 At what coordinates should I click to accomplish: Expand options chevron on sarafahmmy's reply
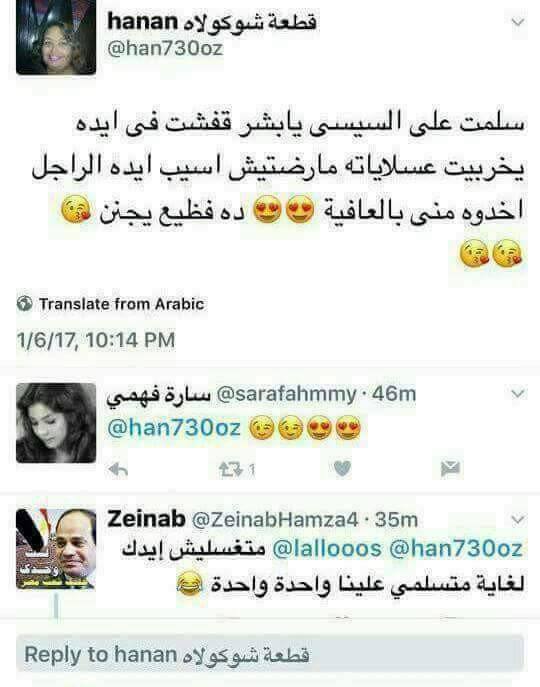click(518, 393)
